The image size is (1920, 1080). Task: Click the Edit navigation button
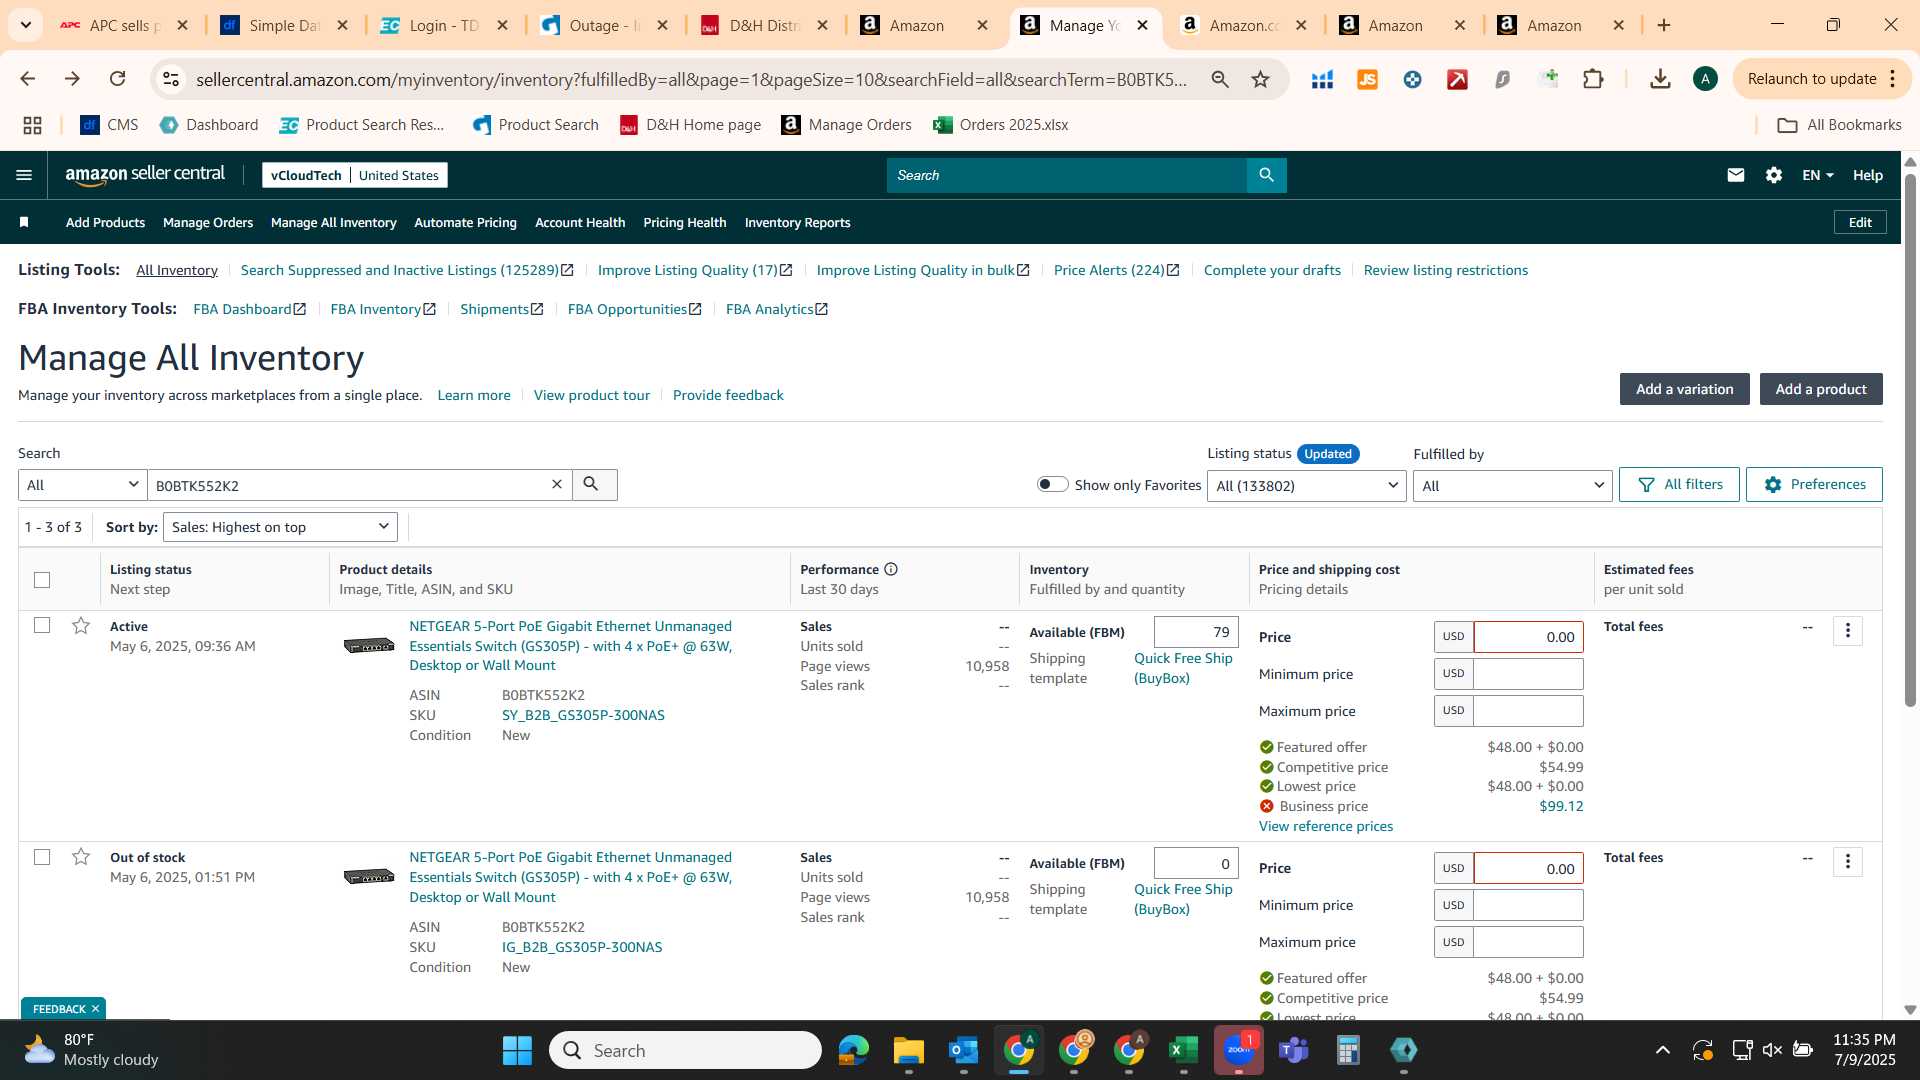click(x=1860, y=222)
